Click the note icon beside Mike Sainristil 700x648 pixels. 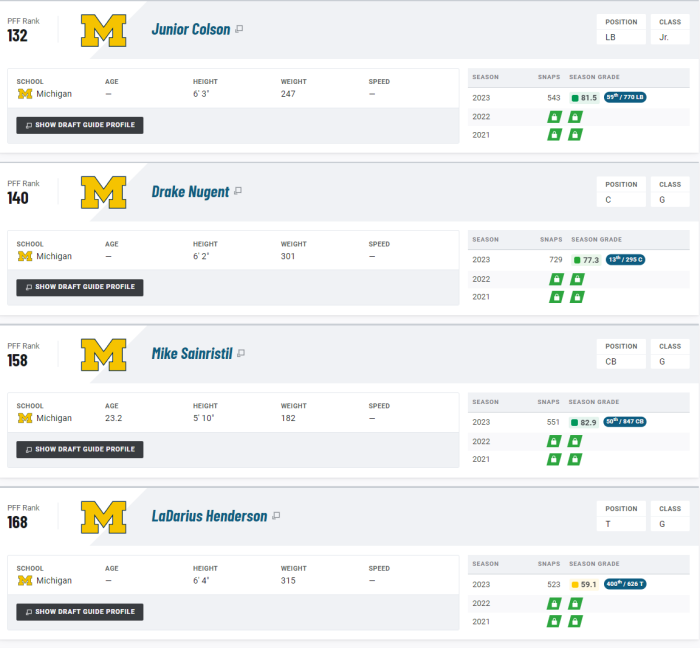[x=241, y=353]
